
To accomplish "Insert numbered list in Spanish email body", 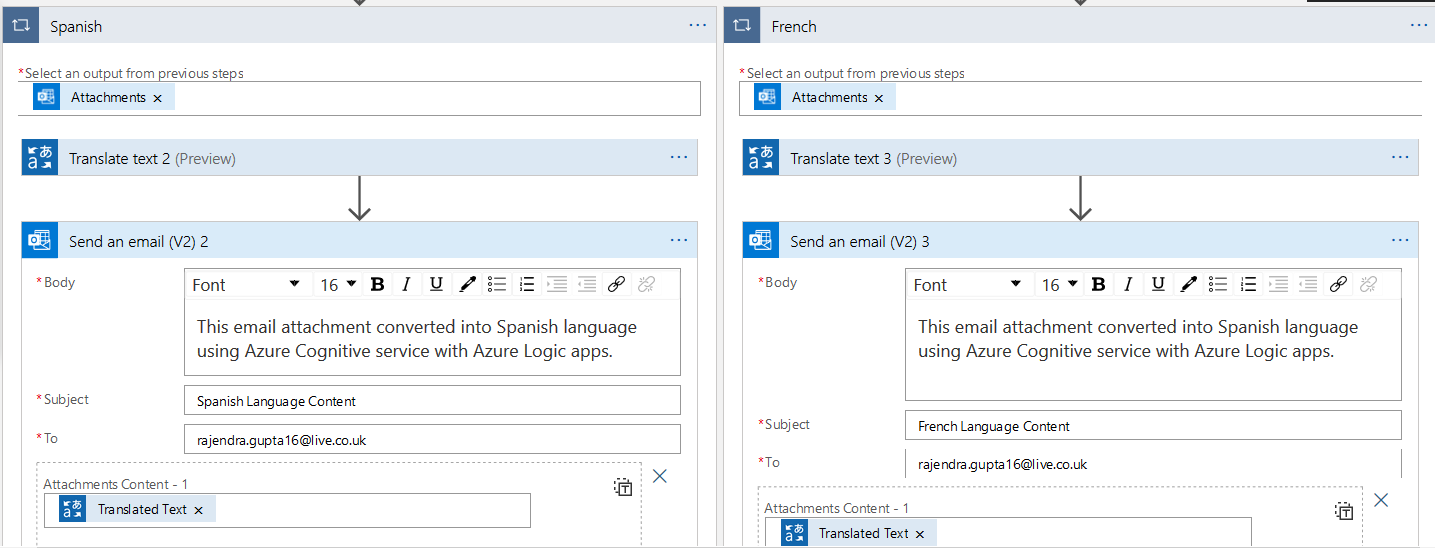I will [528, 285].
